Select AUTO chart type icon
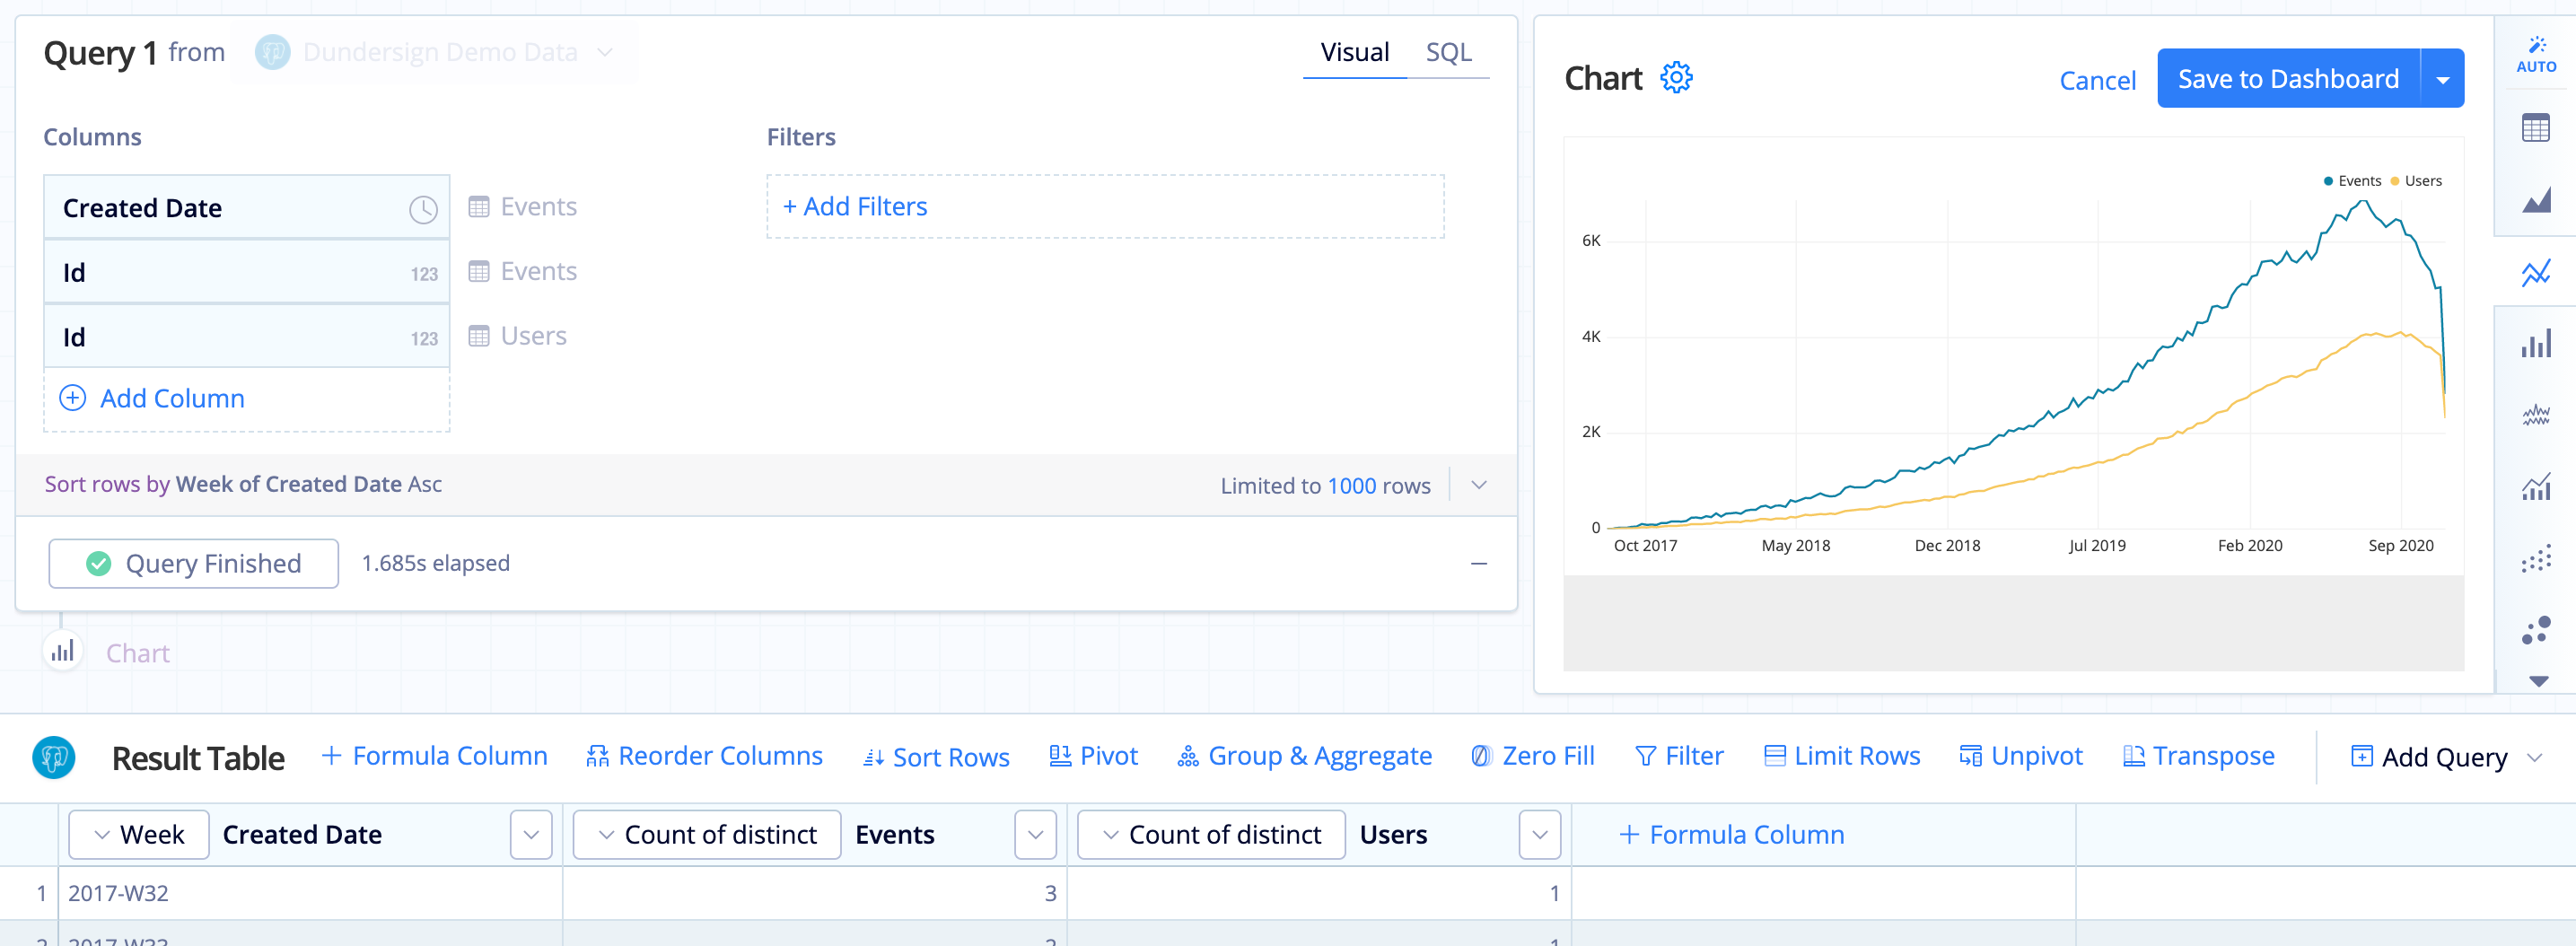 pos(2536,55)
